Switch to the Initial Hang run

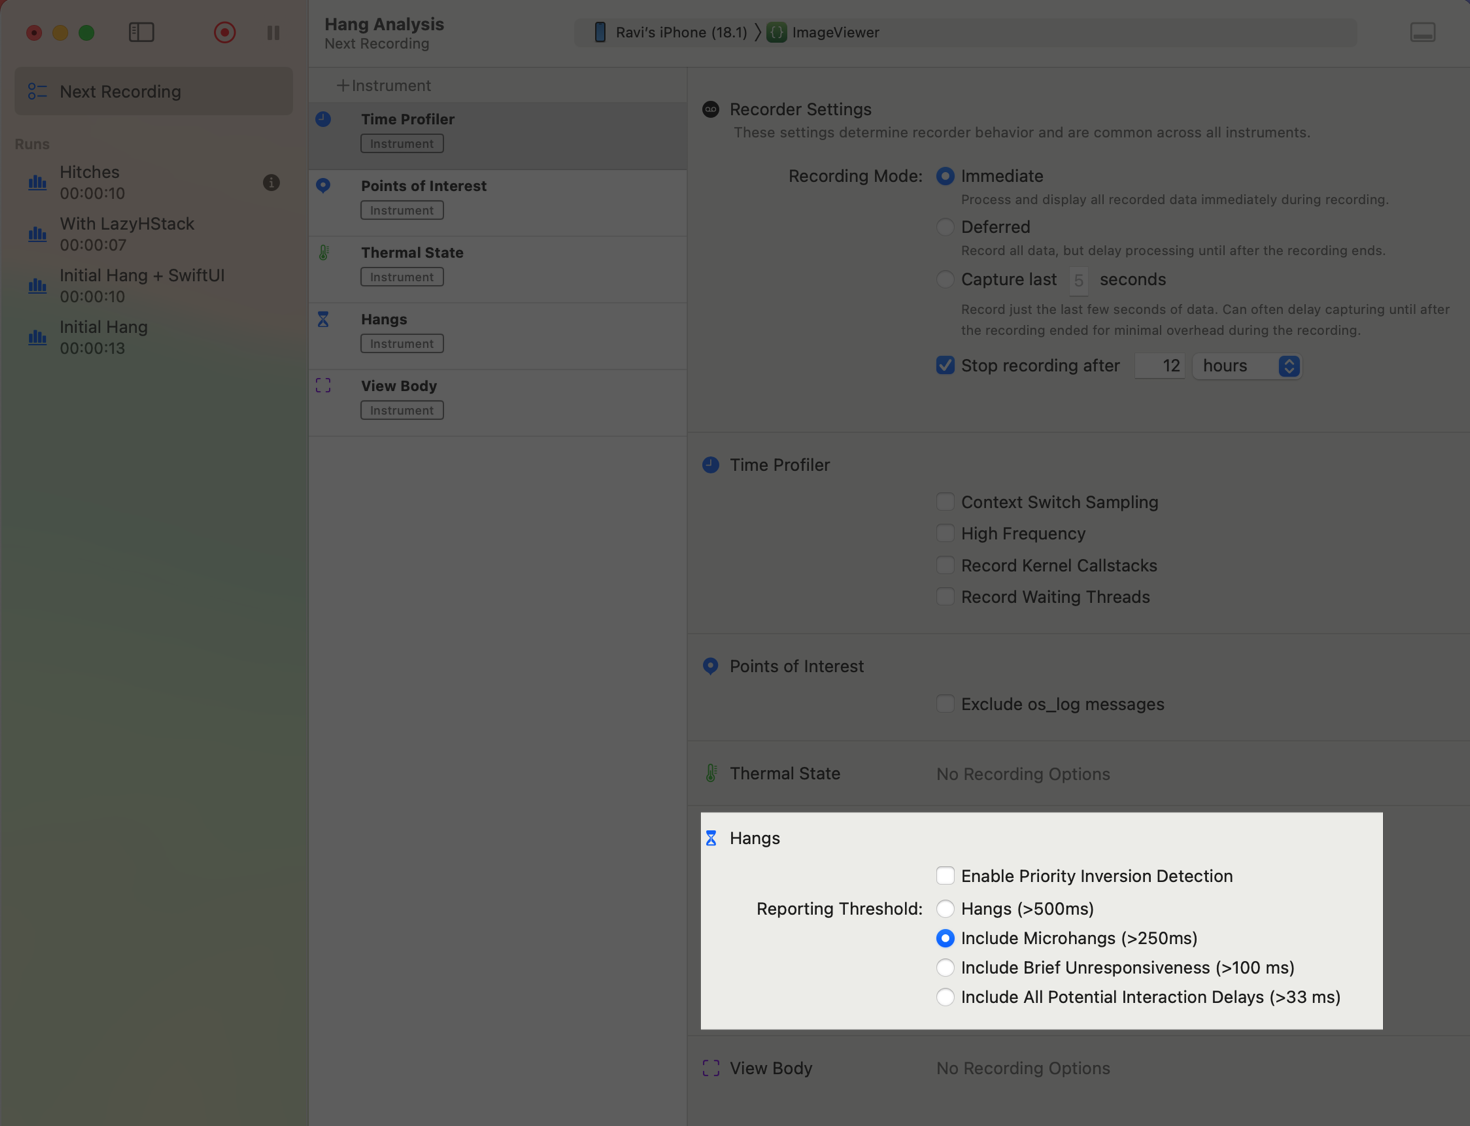coord(104,337)
